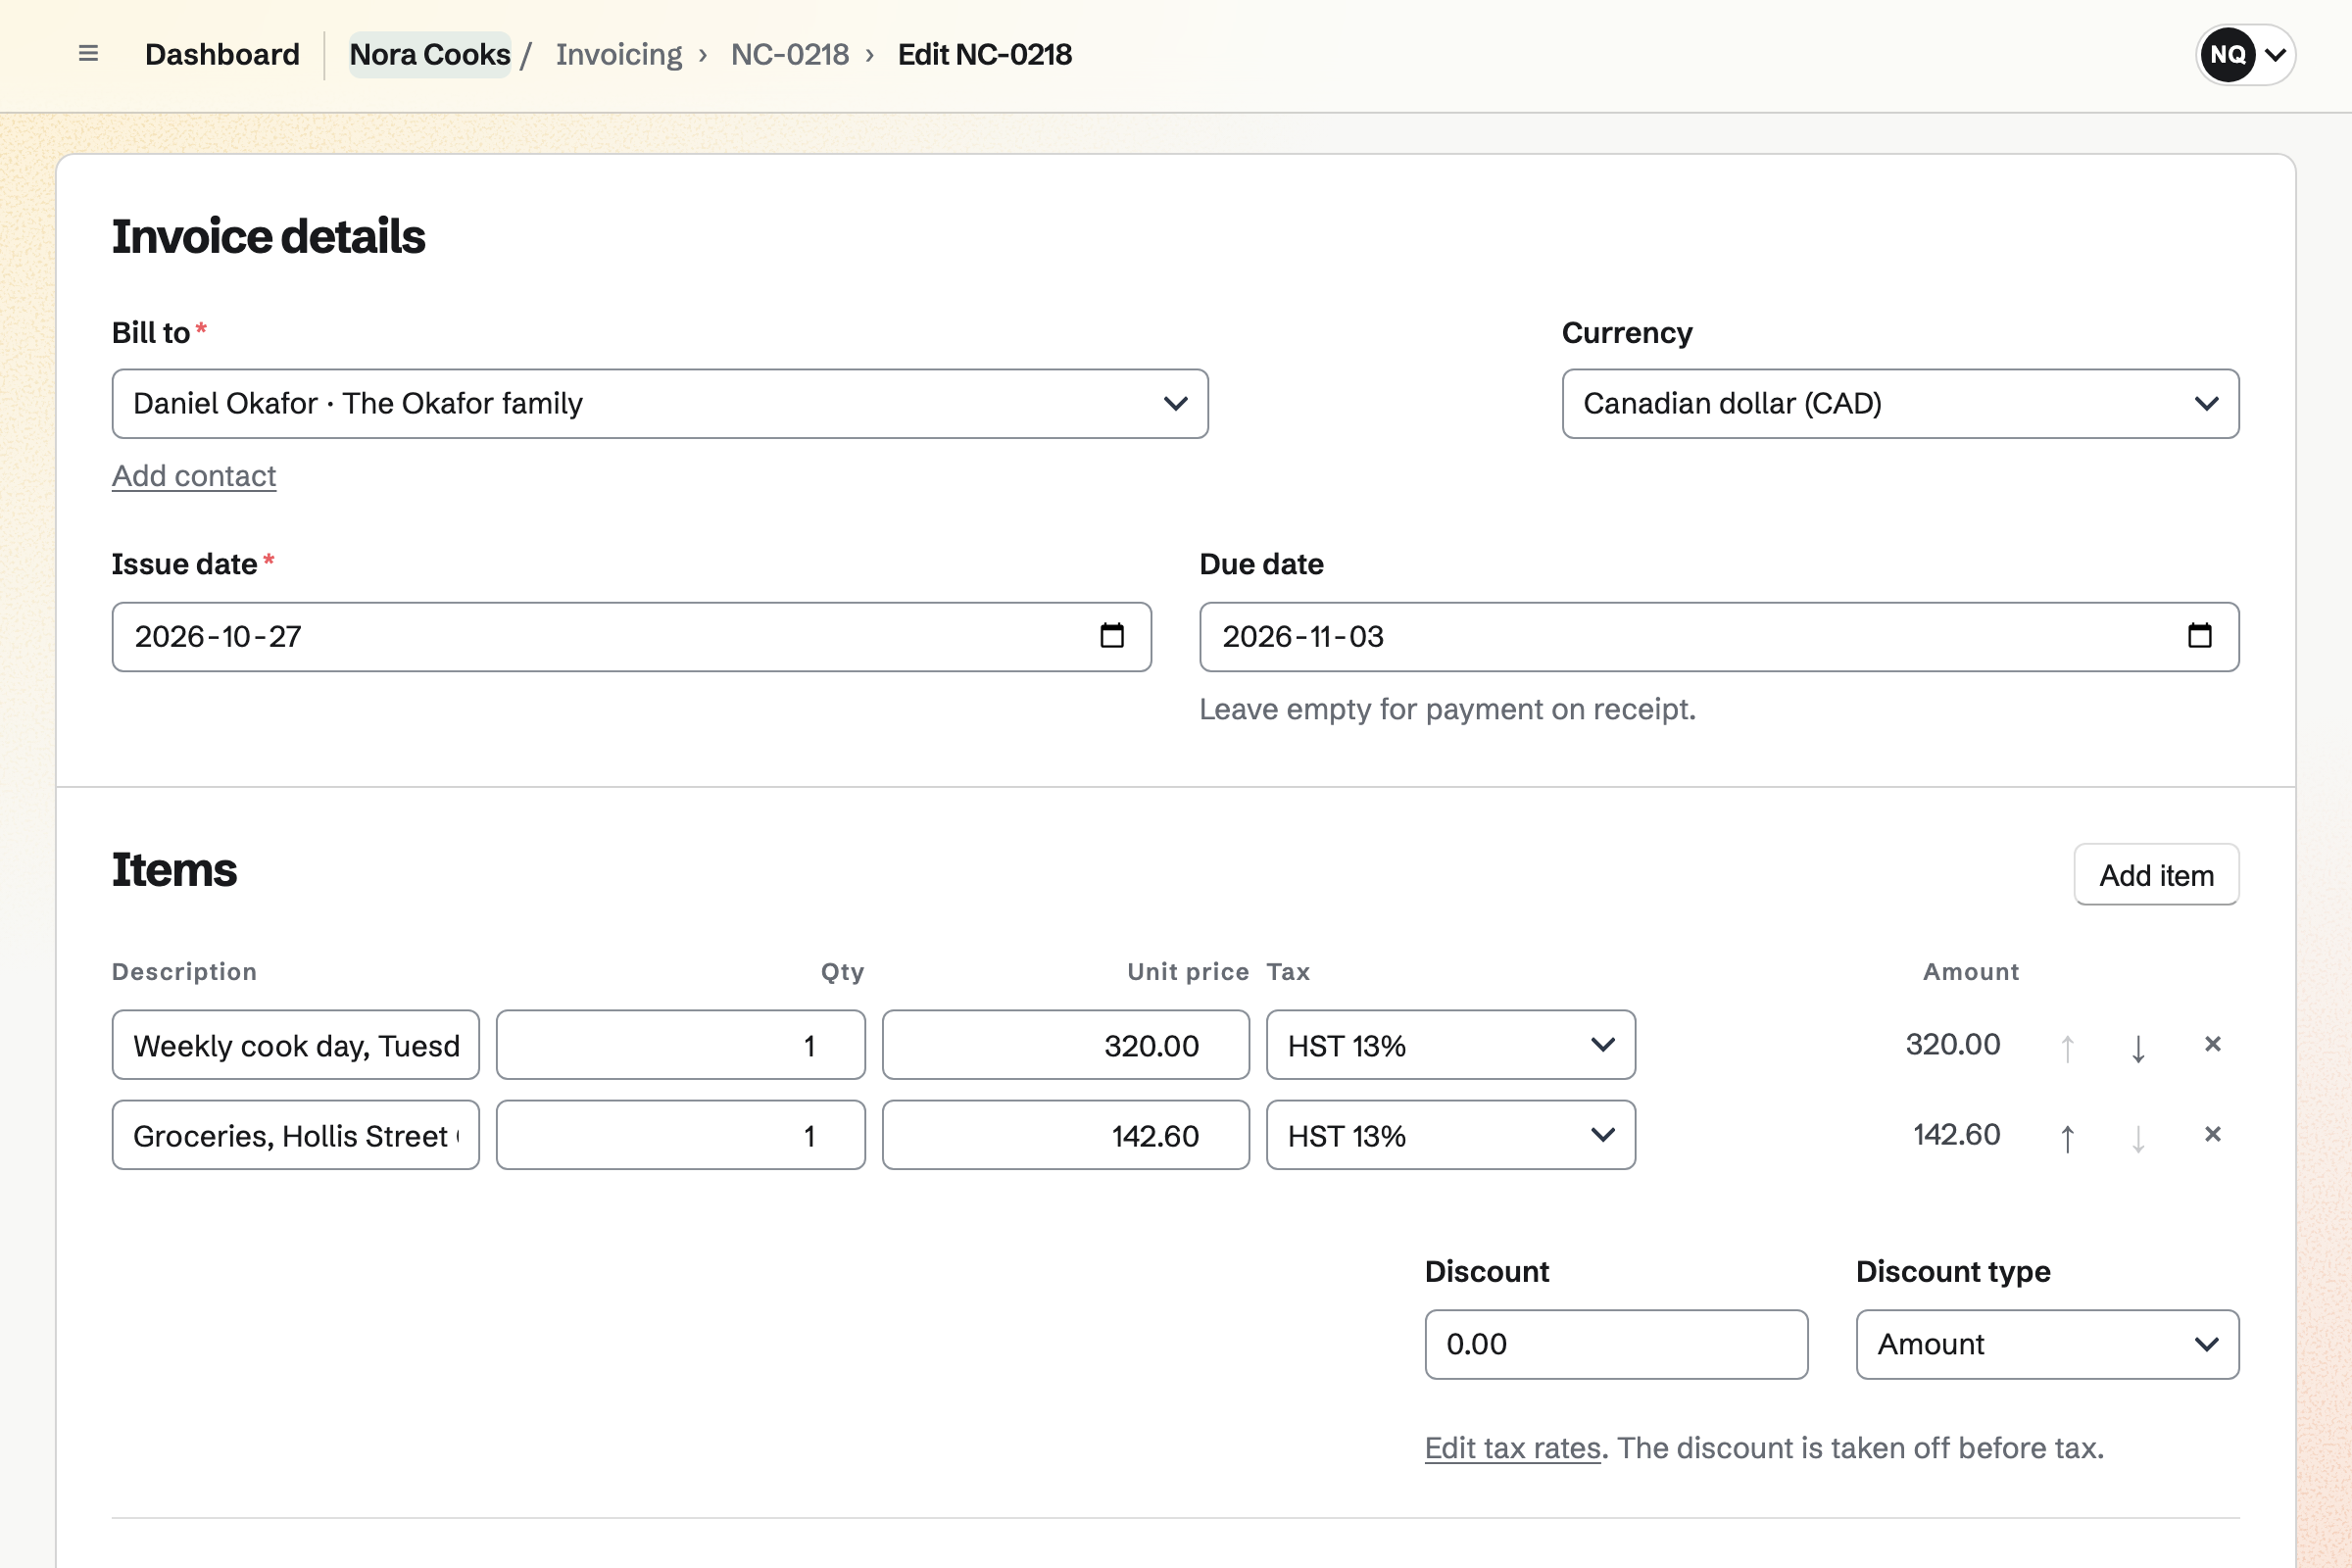Click the Invoice details heading
The width and height of the screenshot is (2352, 1568).
pos(268,237)
